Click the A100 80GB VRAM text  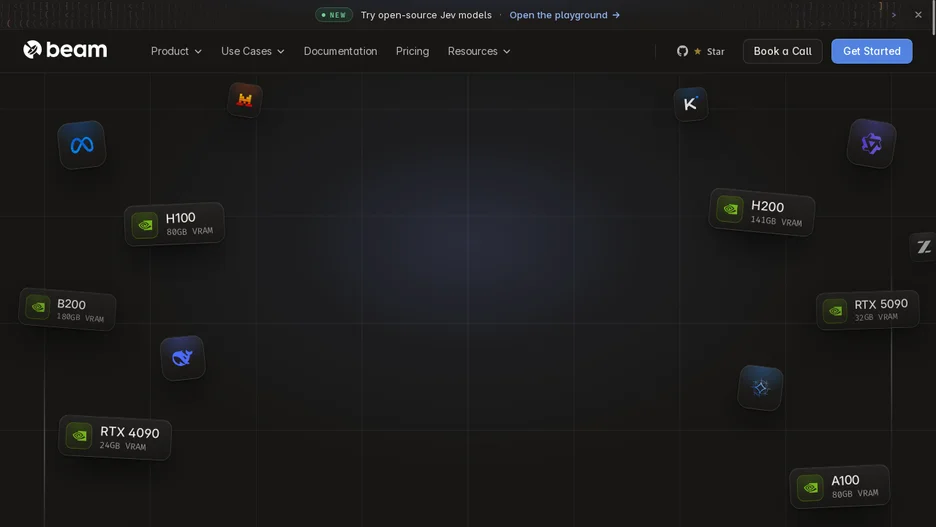click(855, 486)
